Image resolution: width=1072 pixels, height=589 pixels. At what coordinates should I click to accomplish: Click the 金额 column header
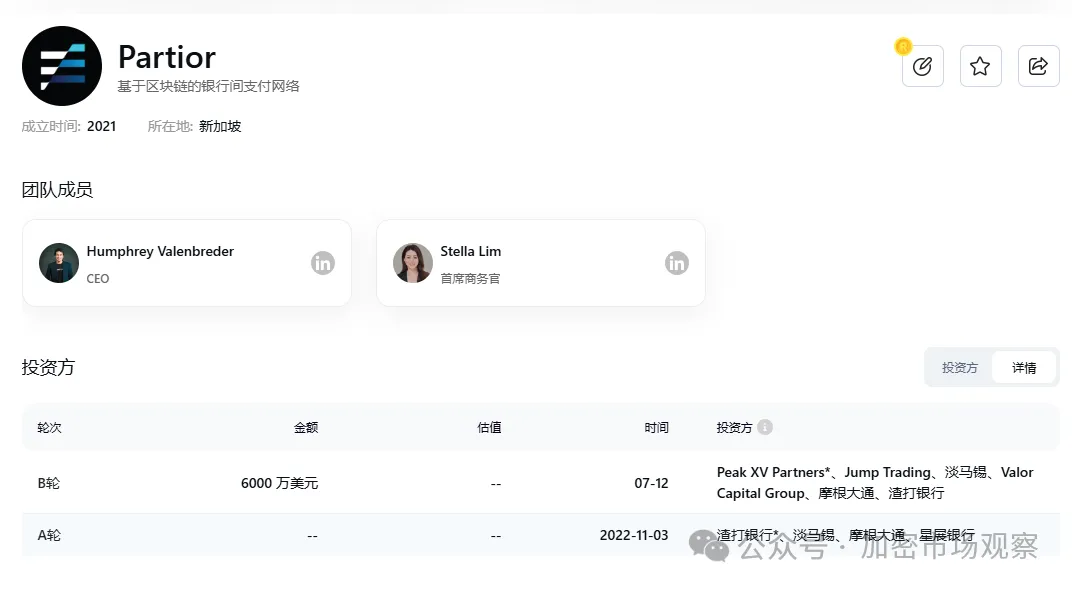click(305, 427)
